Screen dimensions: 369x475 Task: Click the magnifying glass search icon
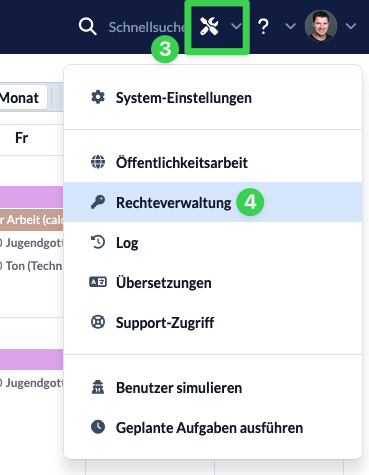point(88,26)
